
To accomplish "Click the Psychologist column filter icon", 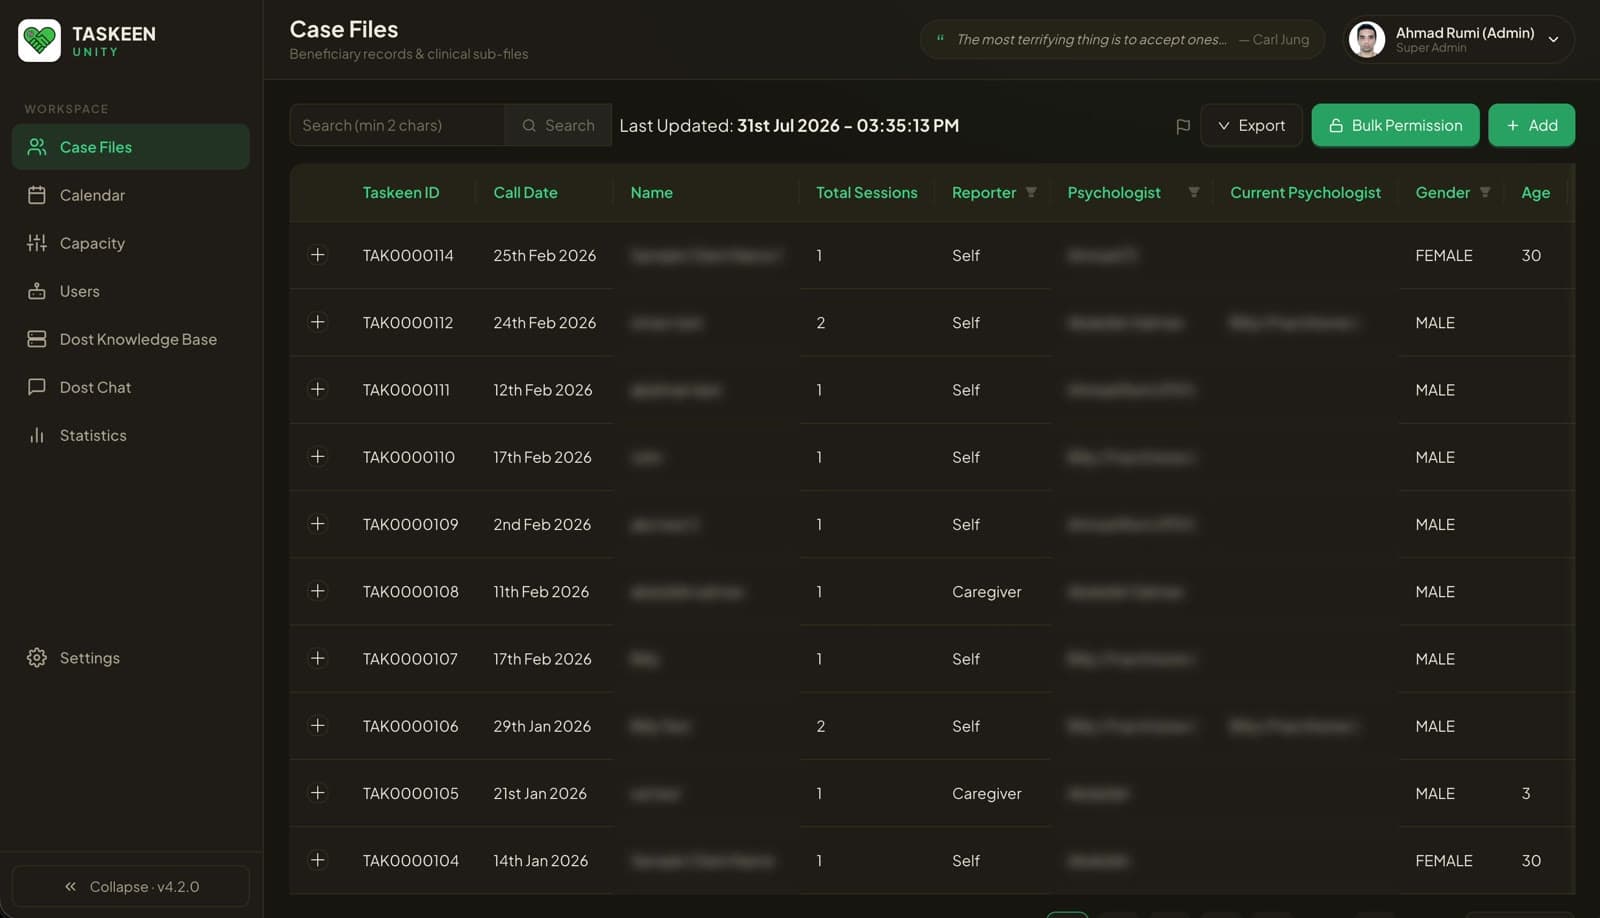I will coord(1193,192).
